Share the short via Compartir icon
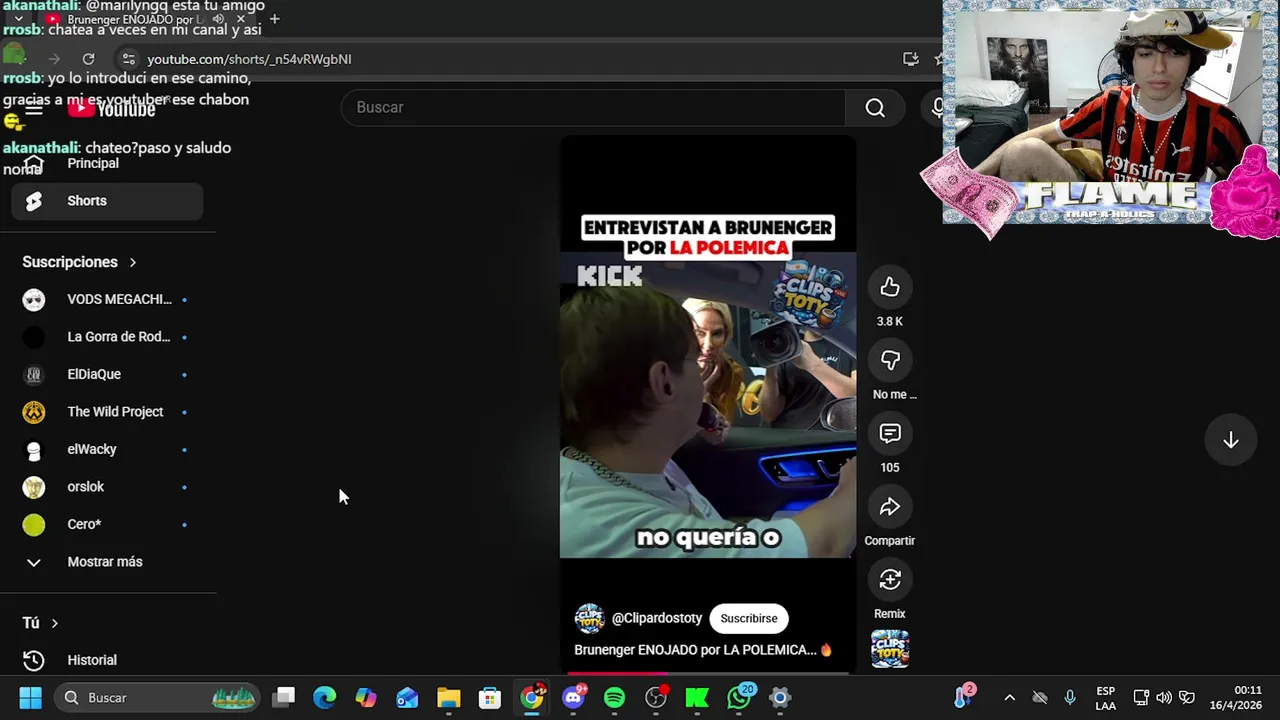 click(x=890, y=507)
